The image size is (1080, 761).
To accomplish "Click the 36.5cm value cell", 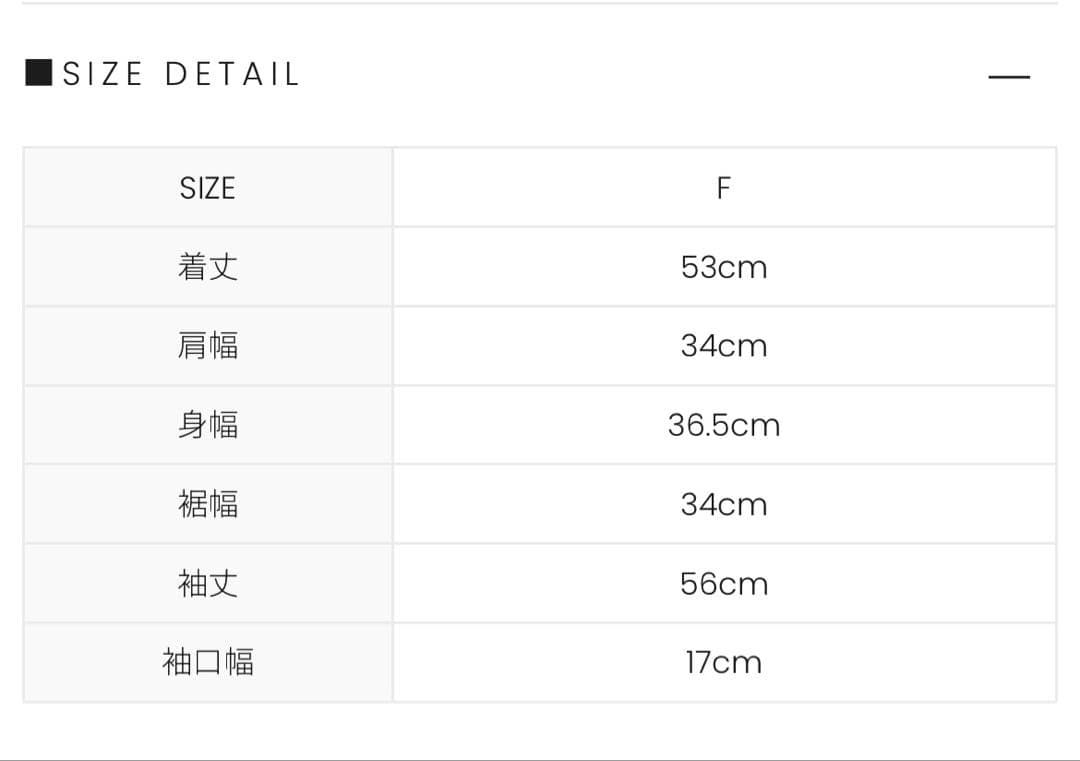I will pyautogui.click(x=724, y=425).
